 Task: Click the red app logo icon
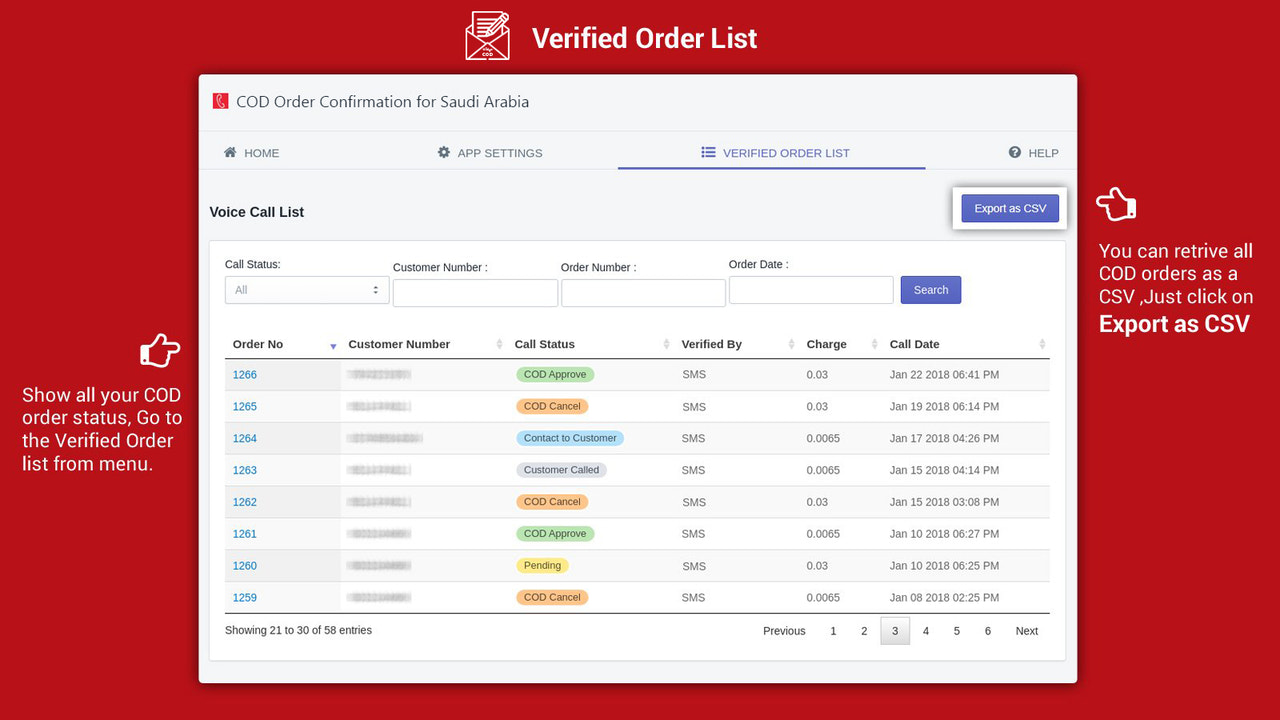click(219, 101)
